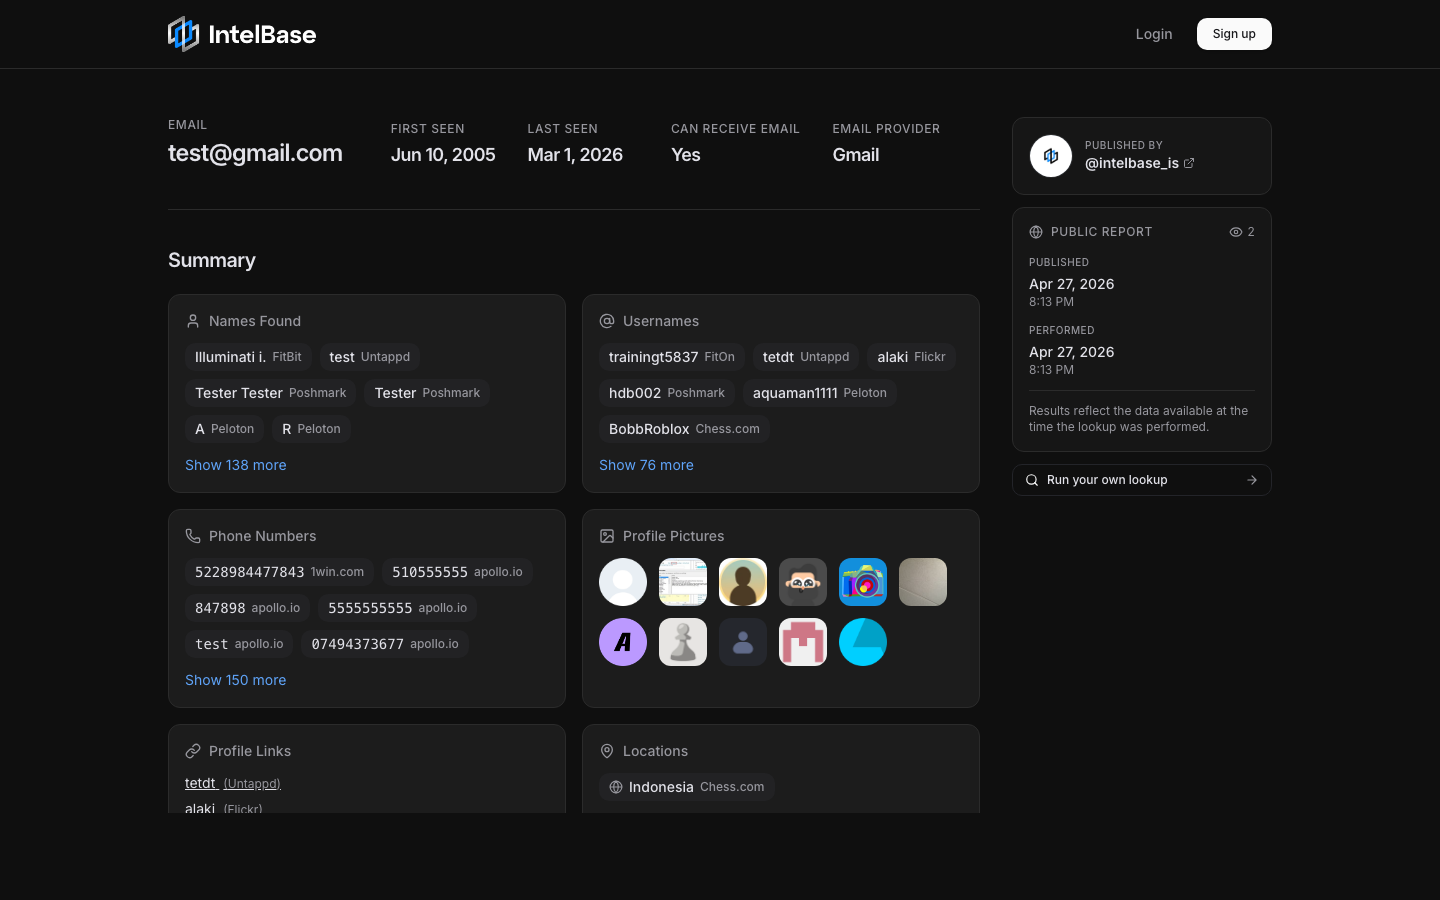This screenshot has width=1440, height=900.
Task: Click the alaki Flickr username chip
Action: (911, 357)
